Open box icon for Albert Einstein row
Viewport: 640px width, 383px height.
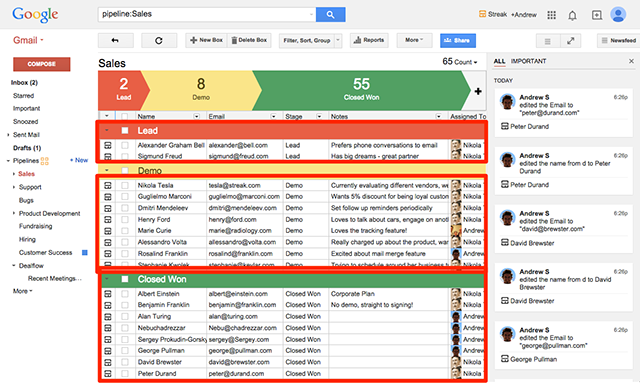(x=108, y=294)
